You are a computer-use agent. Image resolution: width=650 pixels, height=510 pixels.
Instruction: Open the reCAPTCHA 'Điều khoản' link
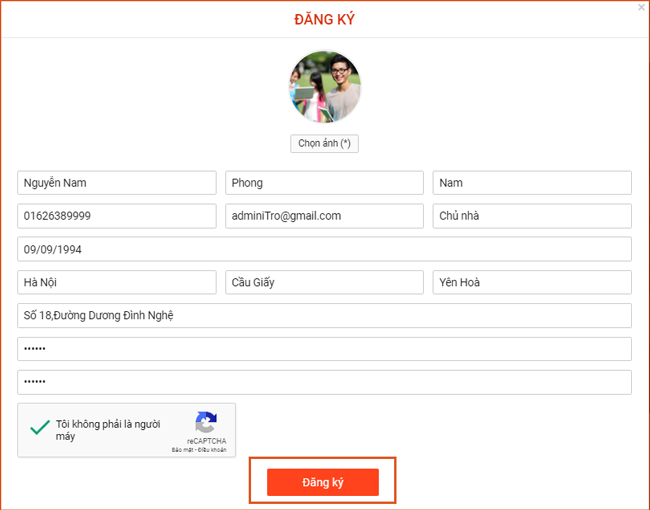[212, 450]
